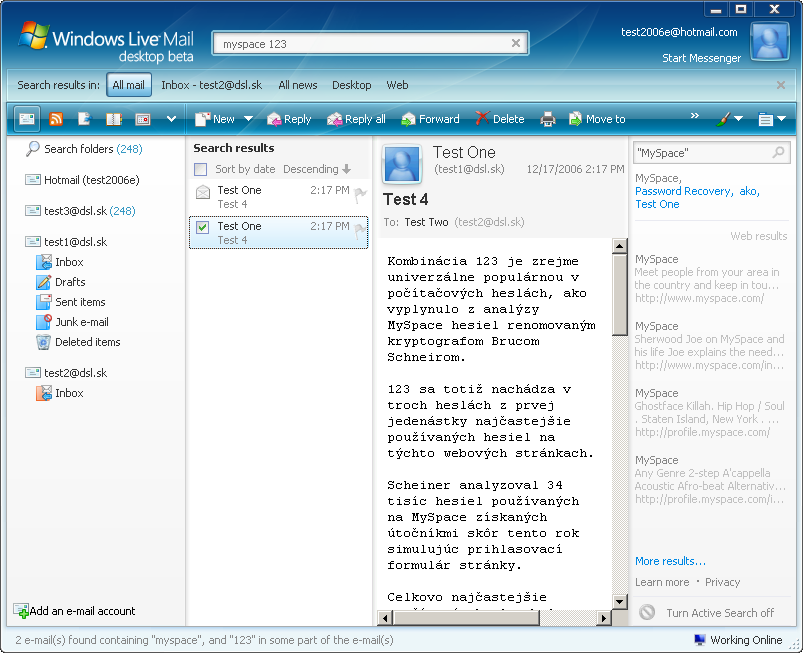Collapse the test1@dsl.sk account
The image size is (803, 653).
pyautogui.click(x=66, y=242)
